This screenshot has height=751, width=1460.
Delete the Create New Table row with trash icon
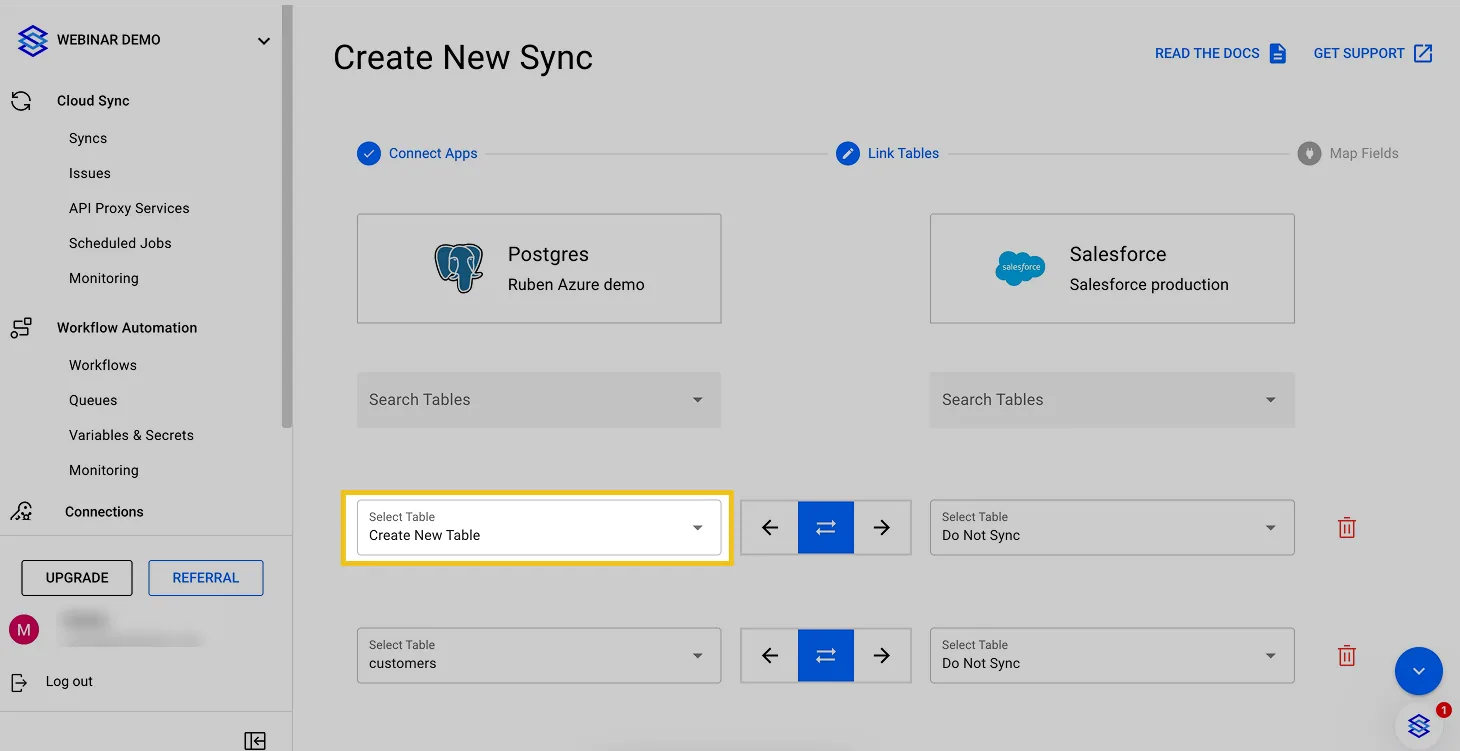1347,527
